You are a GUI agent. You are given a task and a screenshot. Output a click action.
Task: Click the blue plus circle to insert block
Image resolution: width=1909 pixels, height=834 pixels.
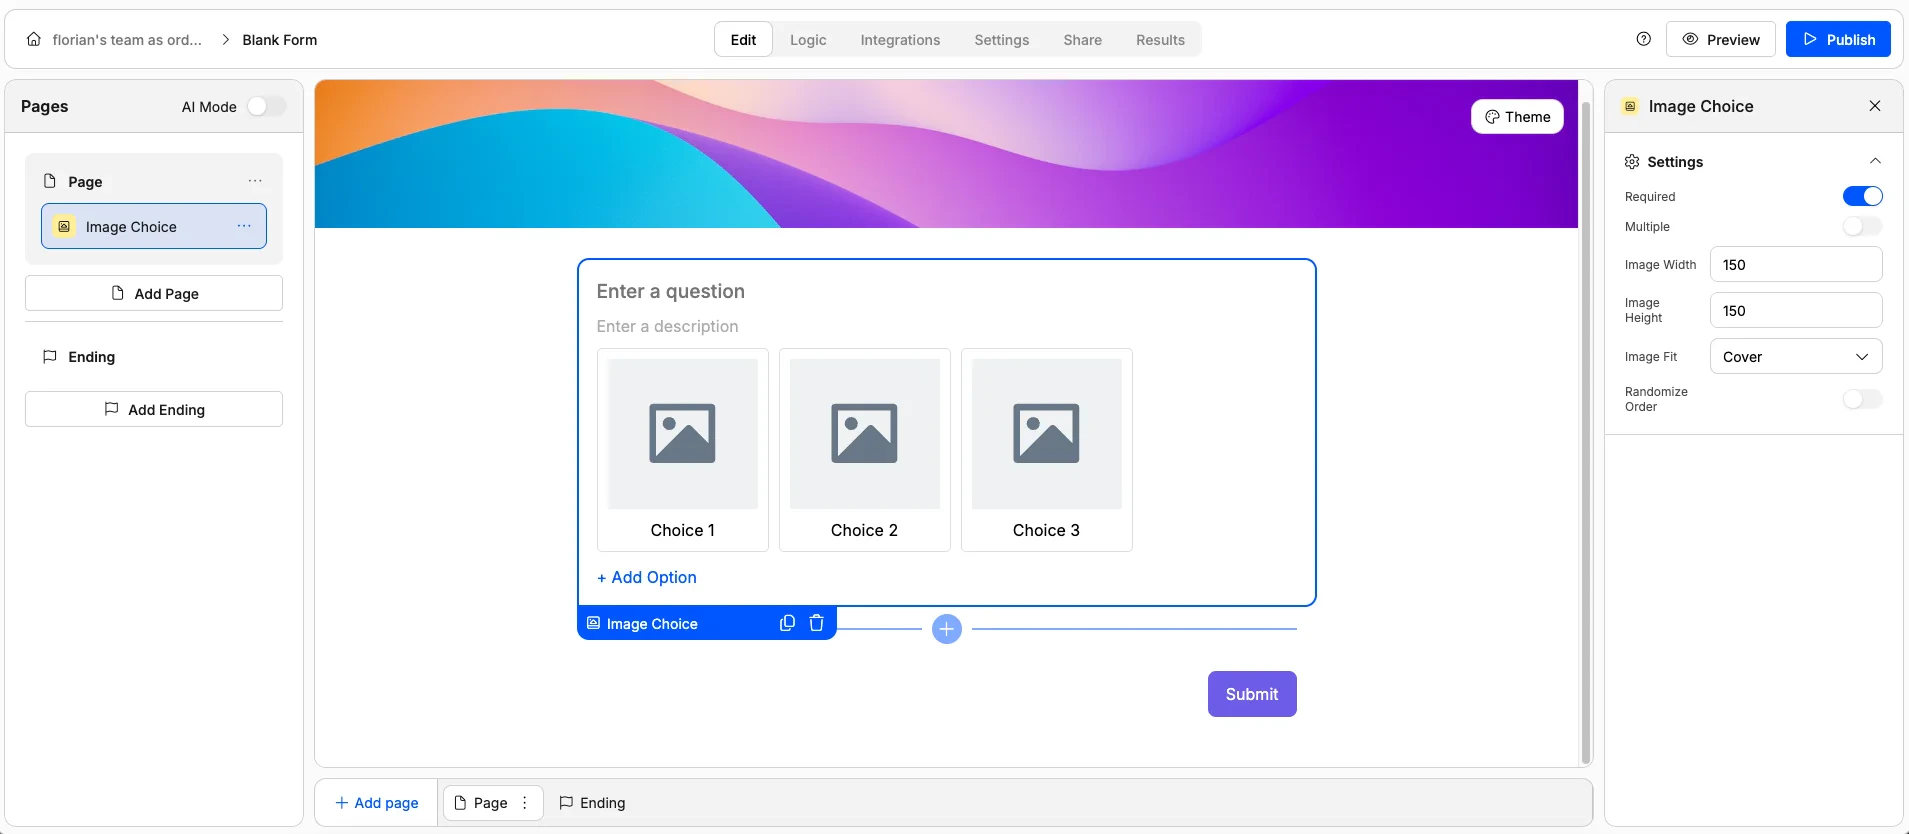tap(946, 629)
